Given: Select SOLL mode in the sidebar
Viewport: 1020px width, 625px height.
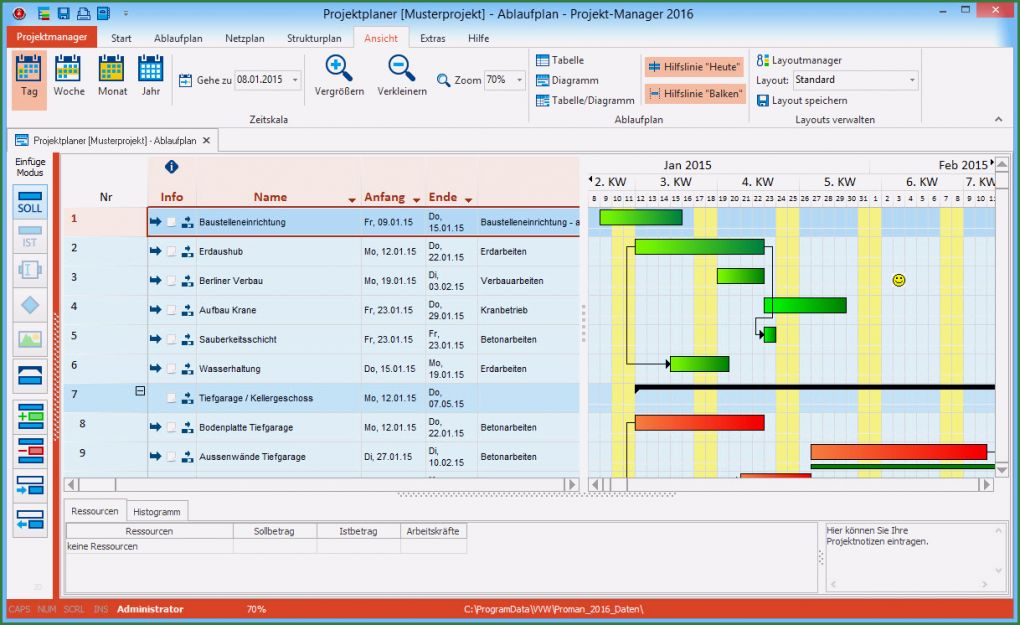Looking at the screenshot, I should coord(30,203).
